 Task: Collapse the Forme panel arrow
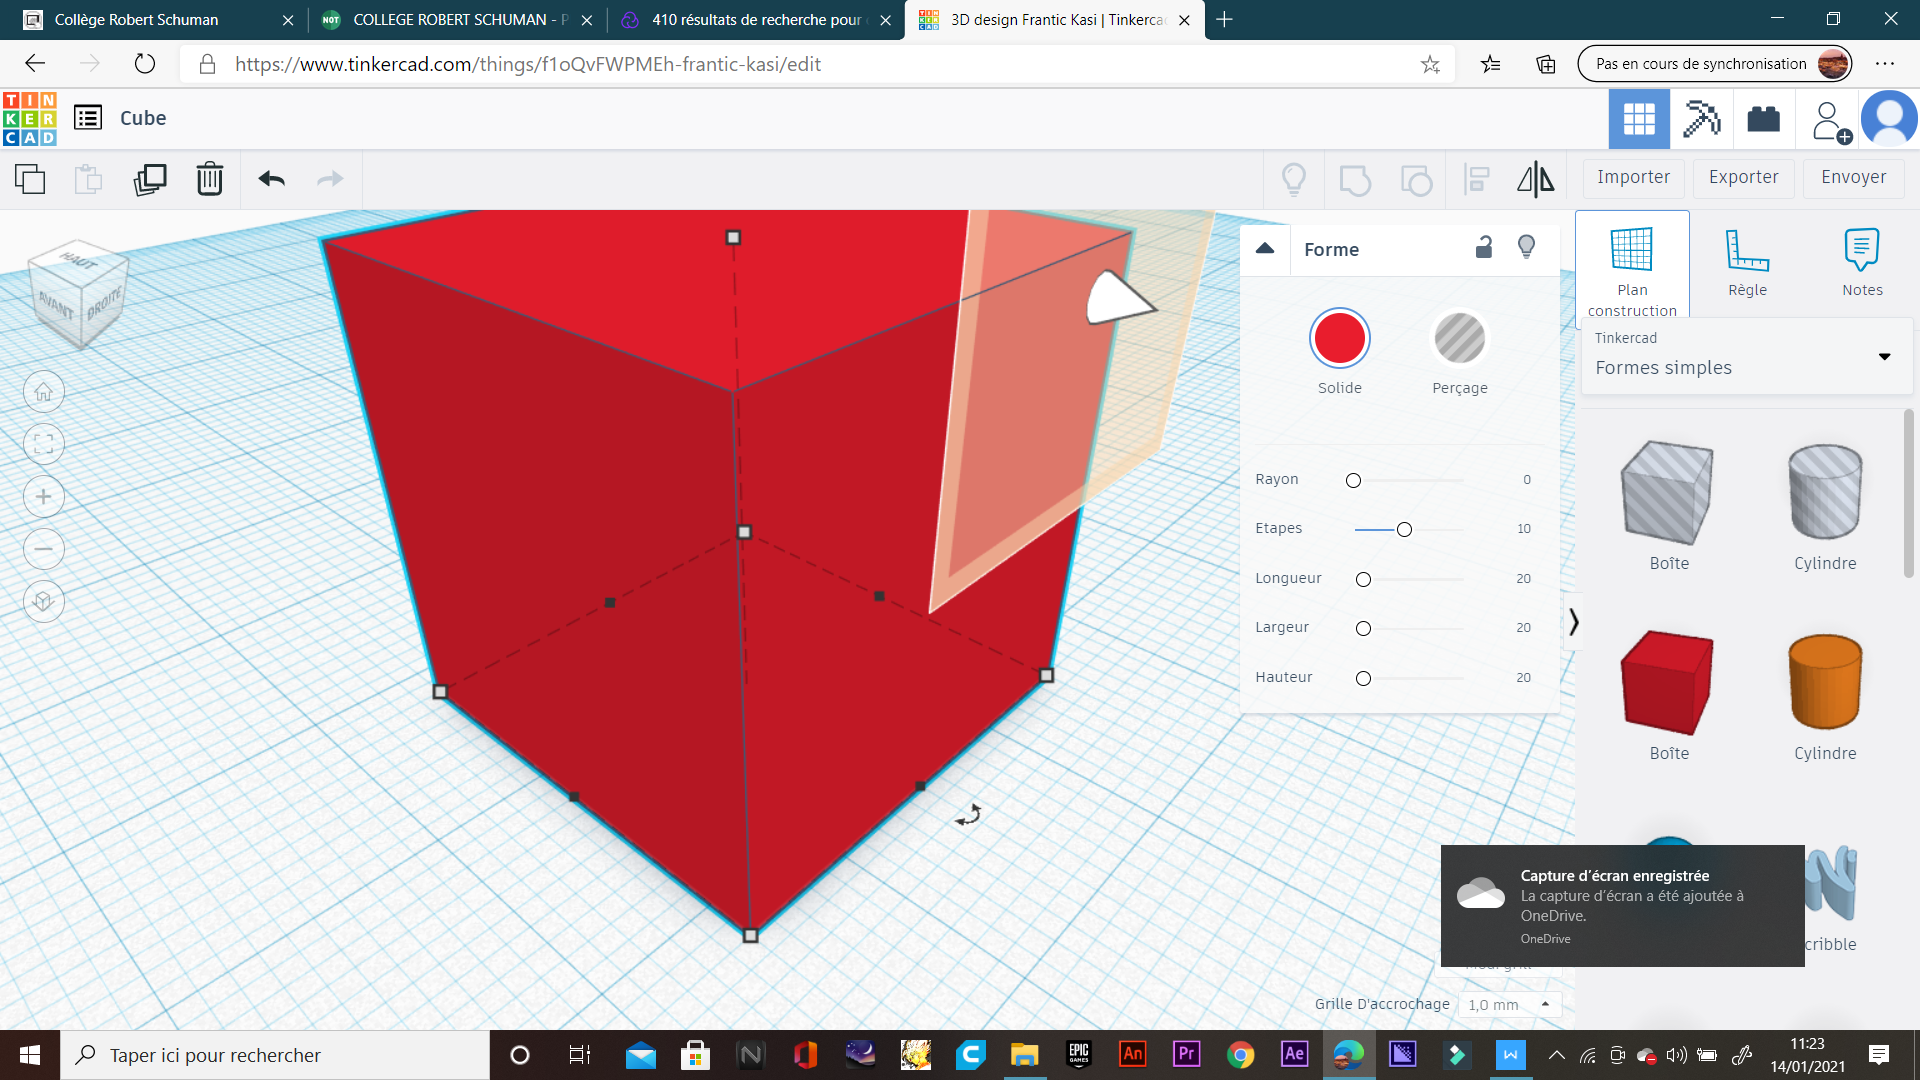coord(1265,249)
